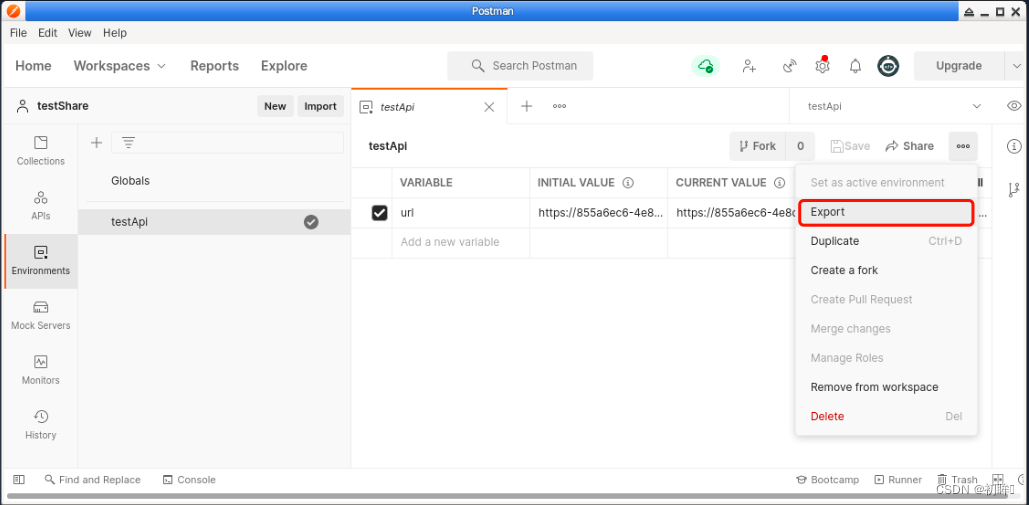This screenshot has width=1029, height=505.
Task: Open the Help menu
Action: (115, 33)
